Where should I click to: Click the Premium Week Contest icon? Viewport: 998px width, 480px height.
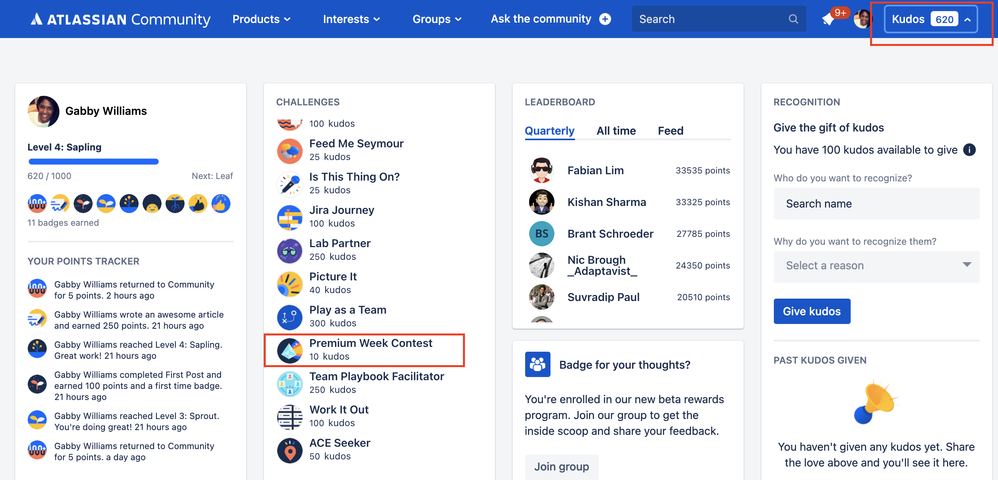[x=290, y=350]
